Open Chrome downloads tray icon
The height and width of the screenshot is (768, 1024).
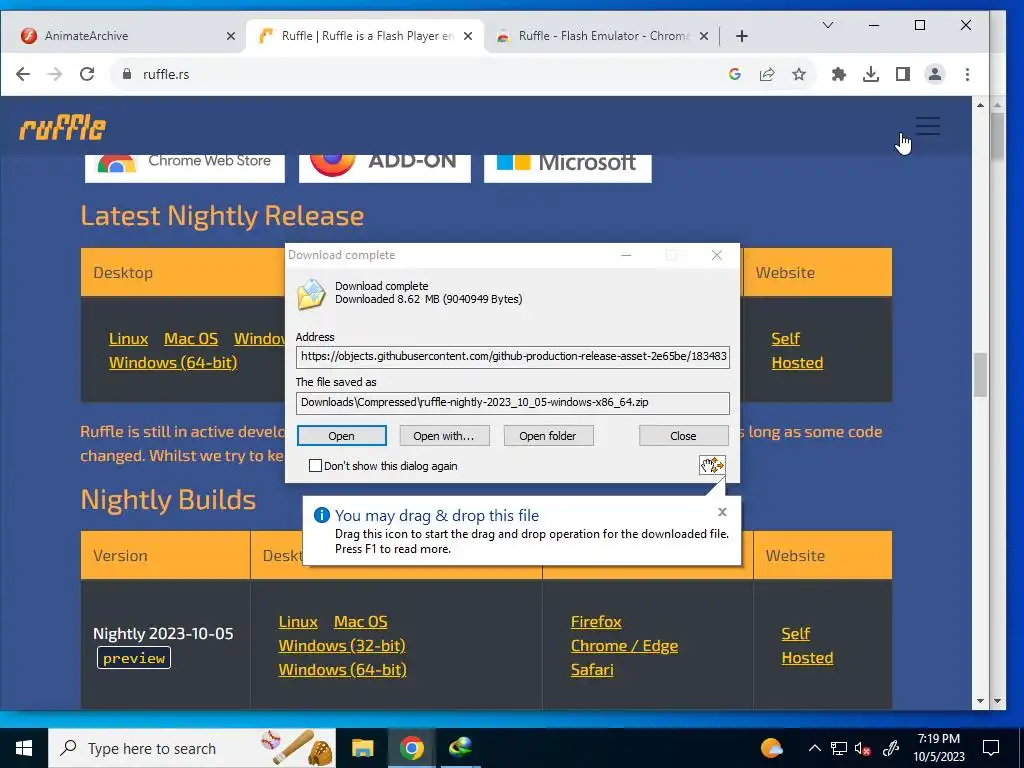click(871, 74)
